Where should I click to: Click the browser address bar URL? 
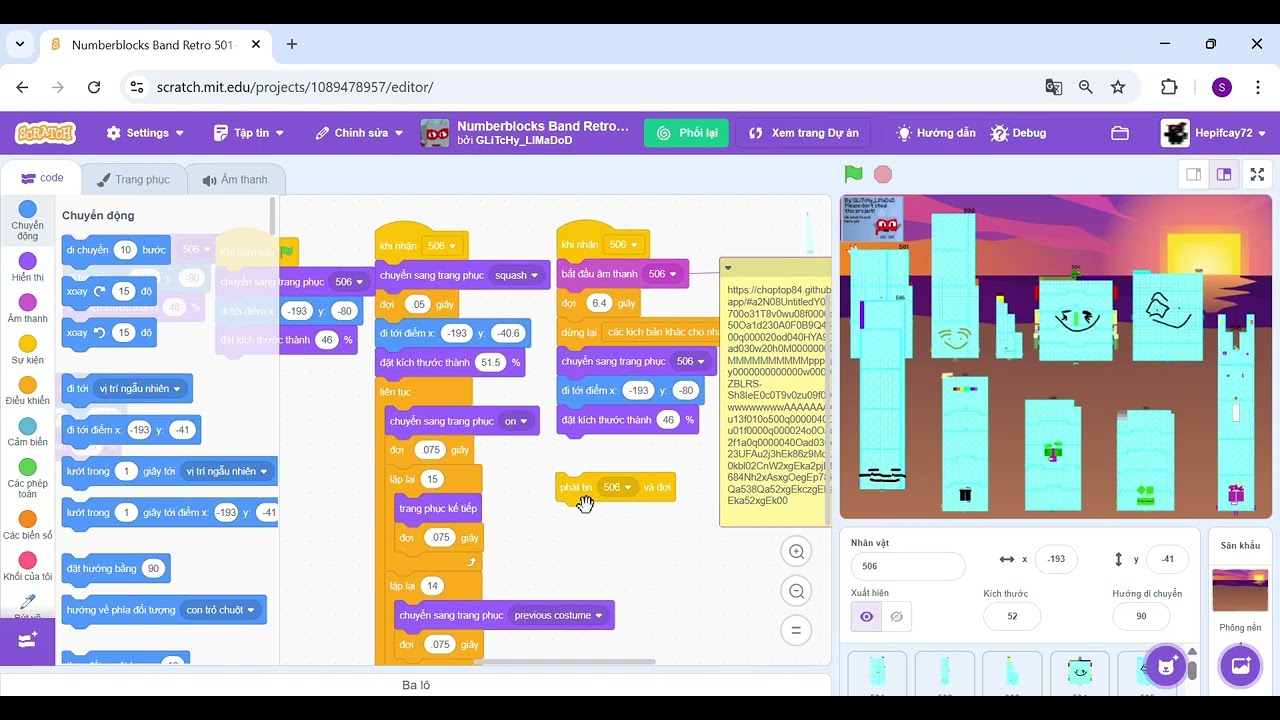pos(295,87)
